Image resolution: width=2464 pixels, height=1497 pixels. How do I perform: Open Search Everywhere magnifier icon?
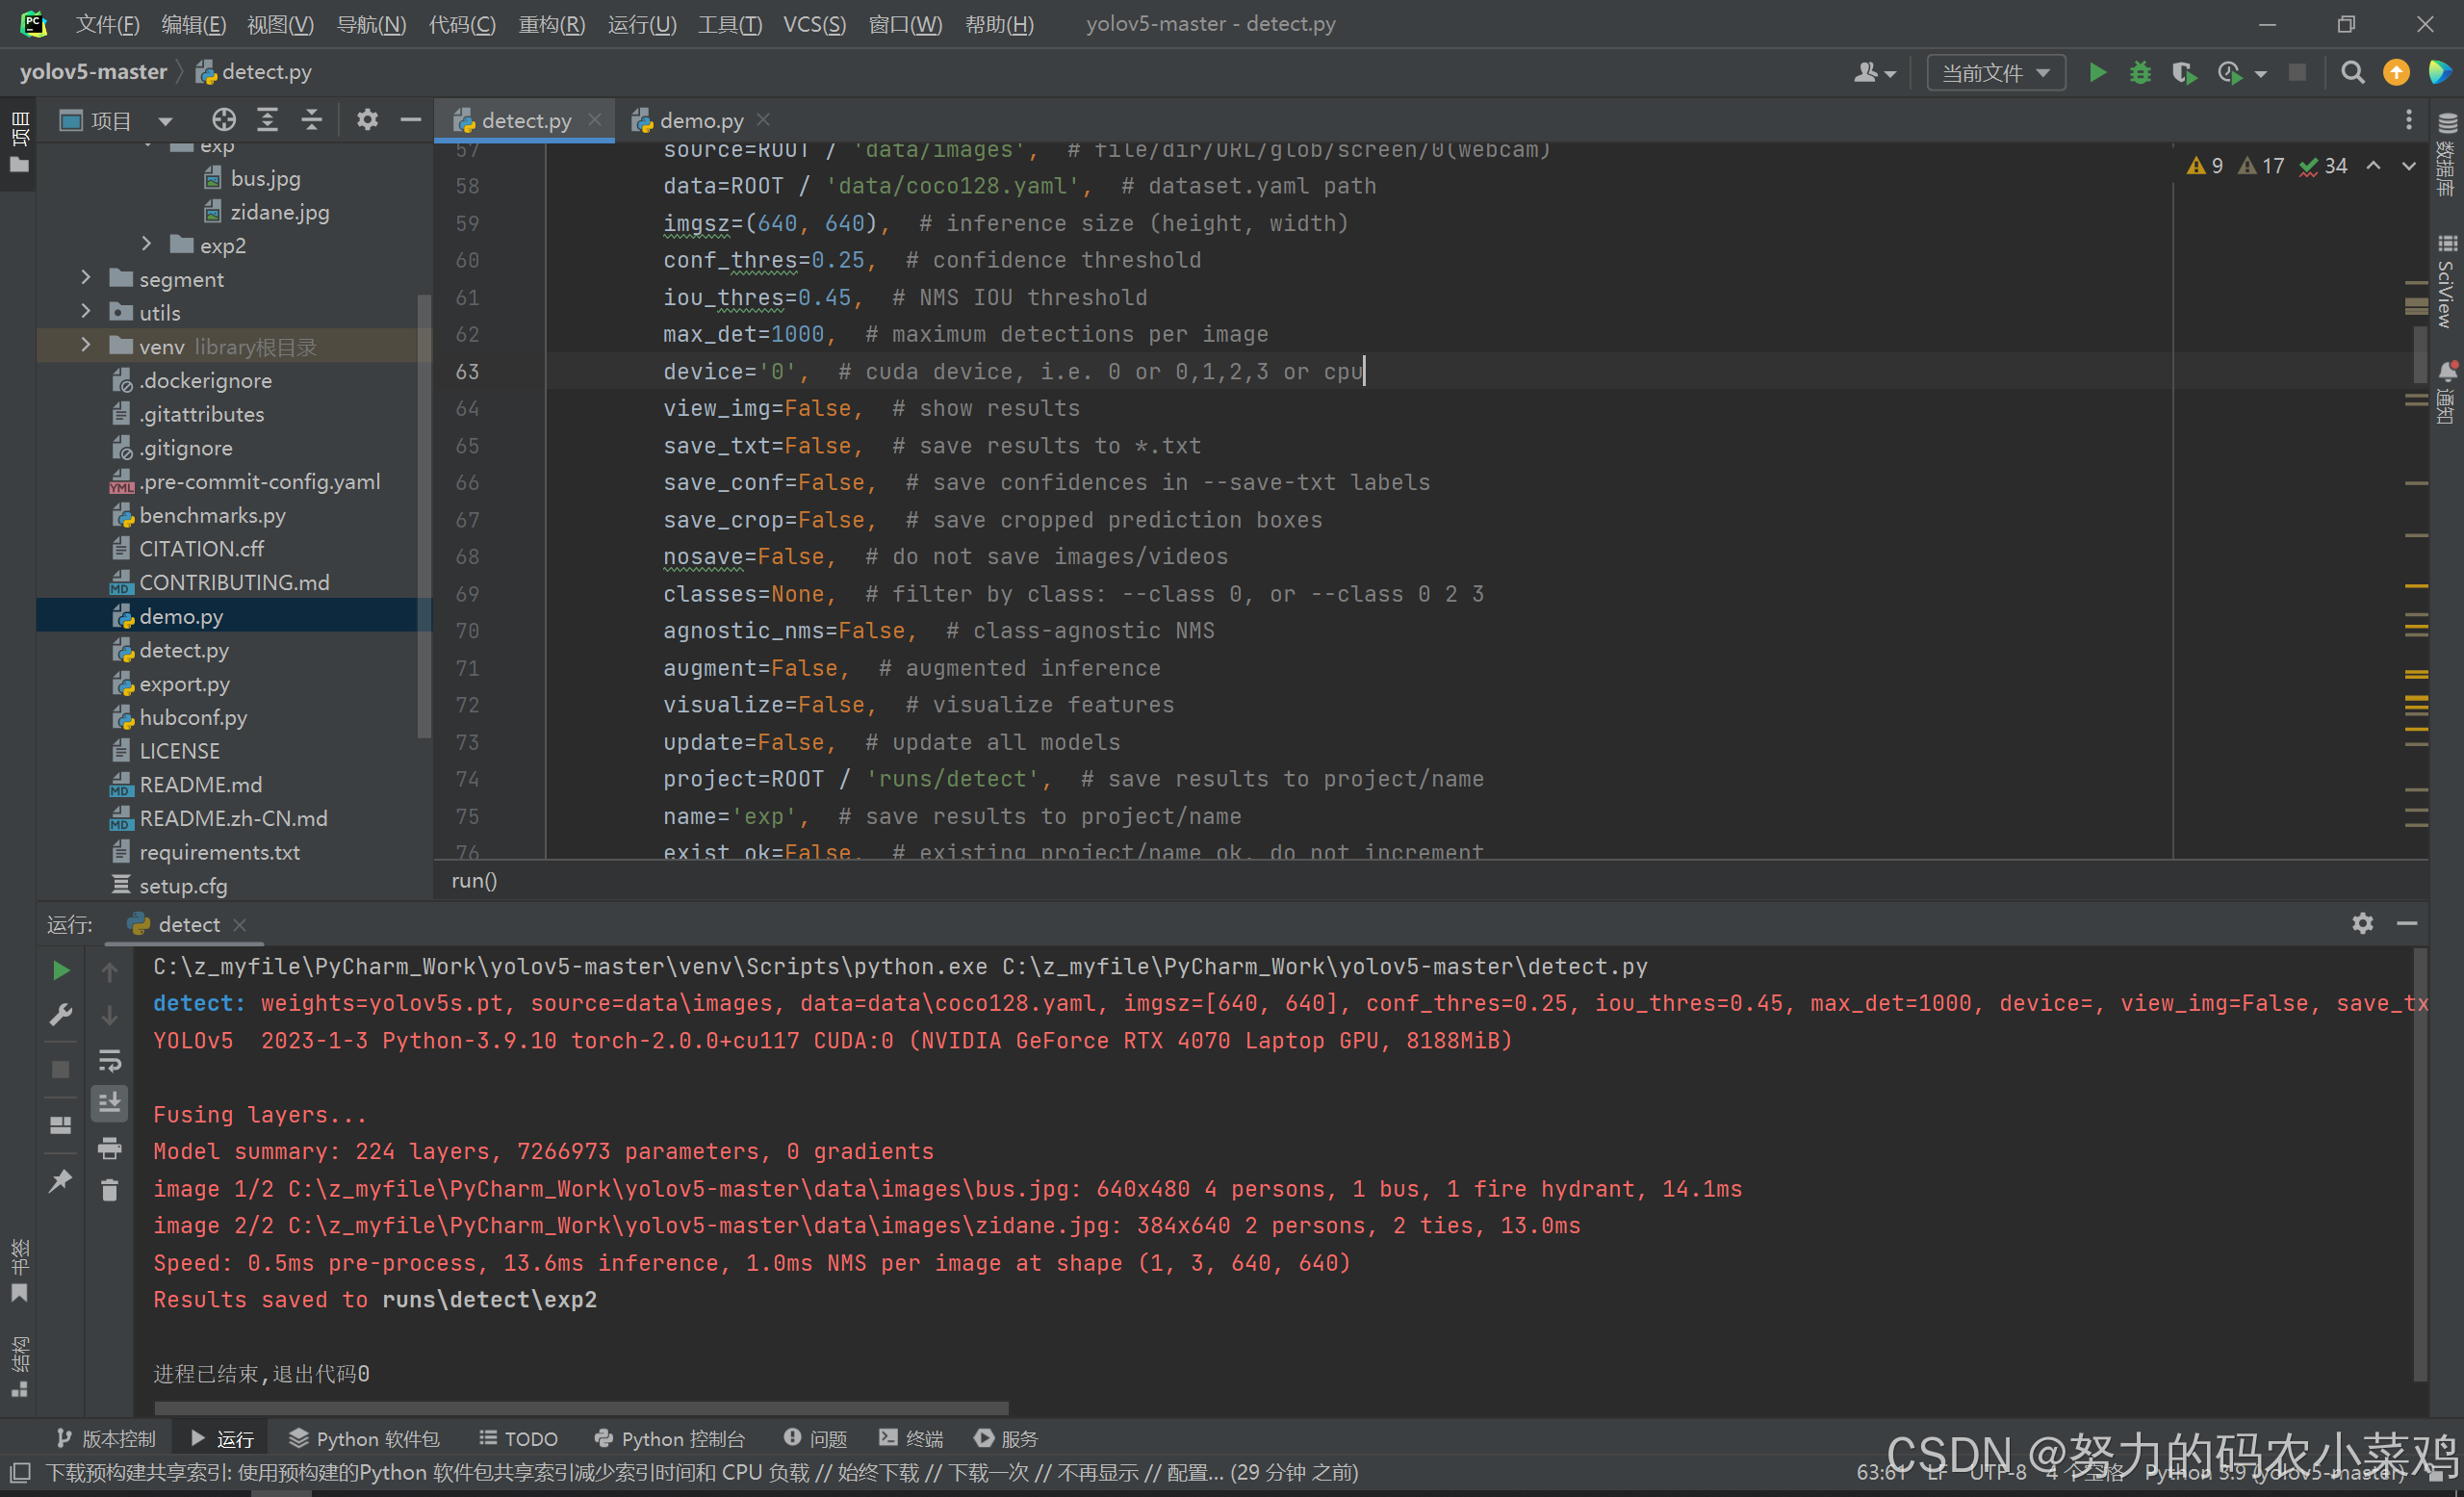[2352, 73]
